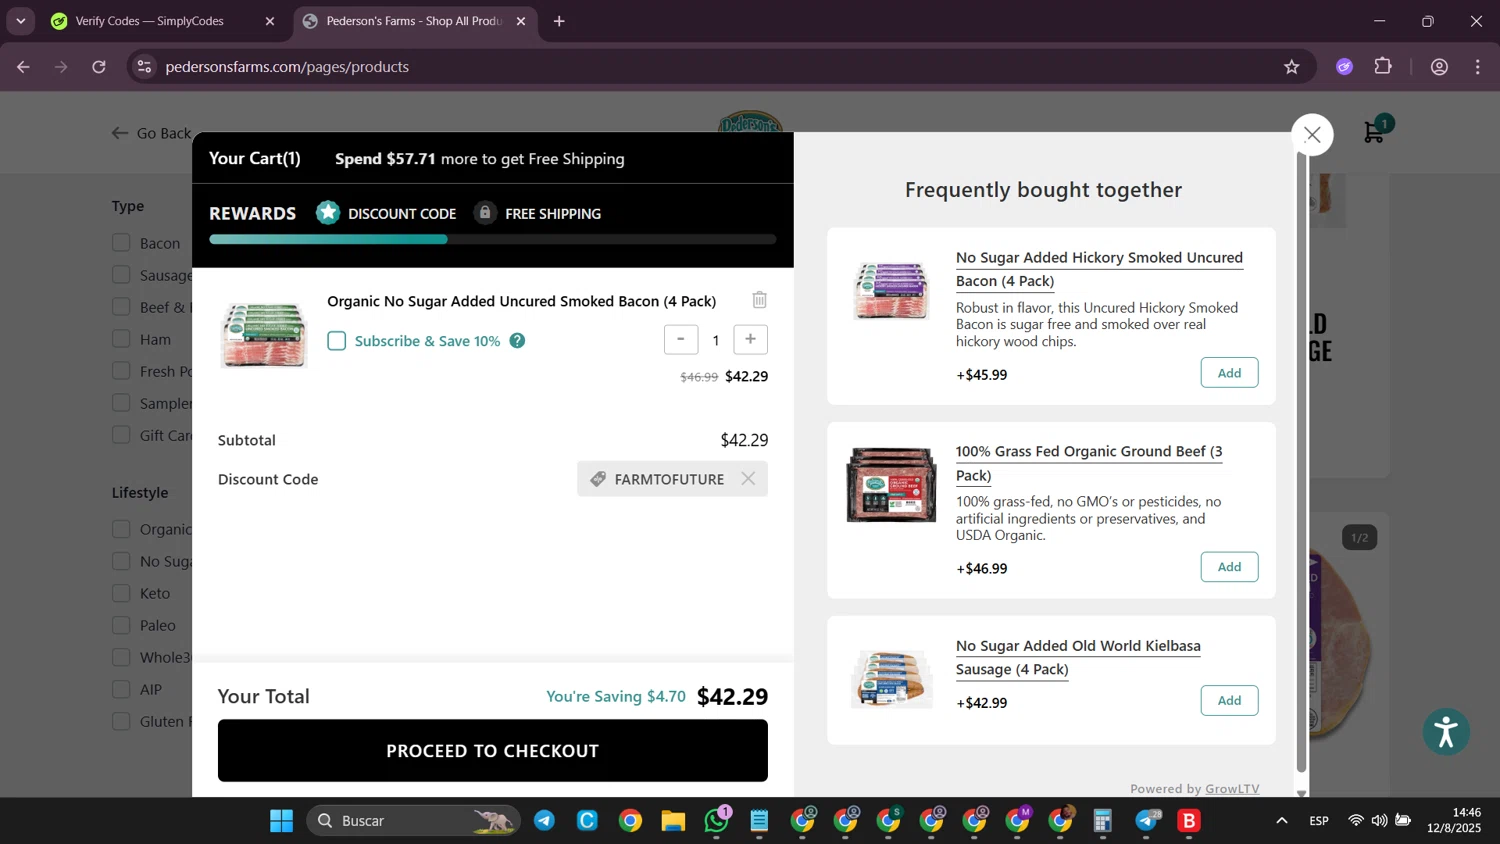Click the Kielbasa Sausage thumbnail
Screen dimensions: 1500x844
click(891, 679)
